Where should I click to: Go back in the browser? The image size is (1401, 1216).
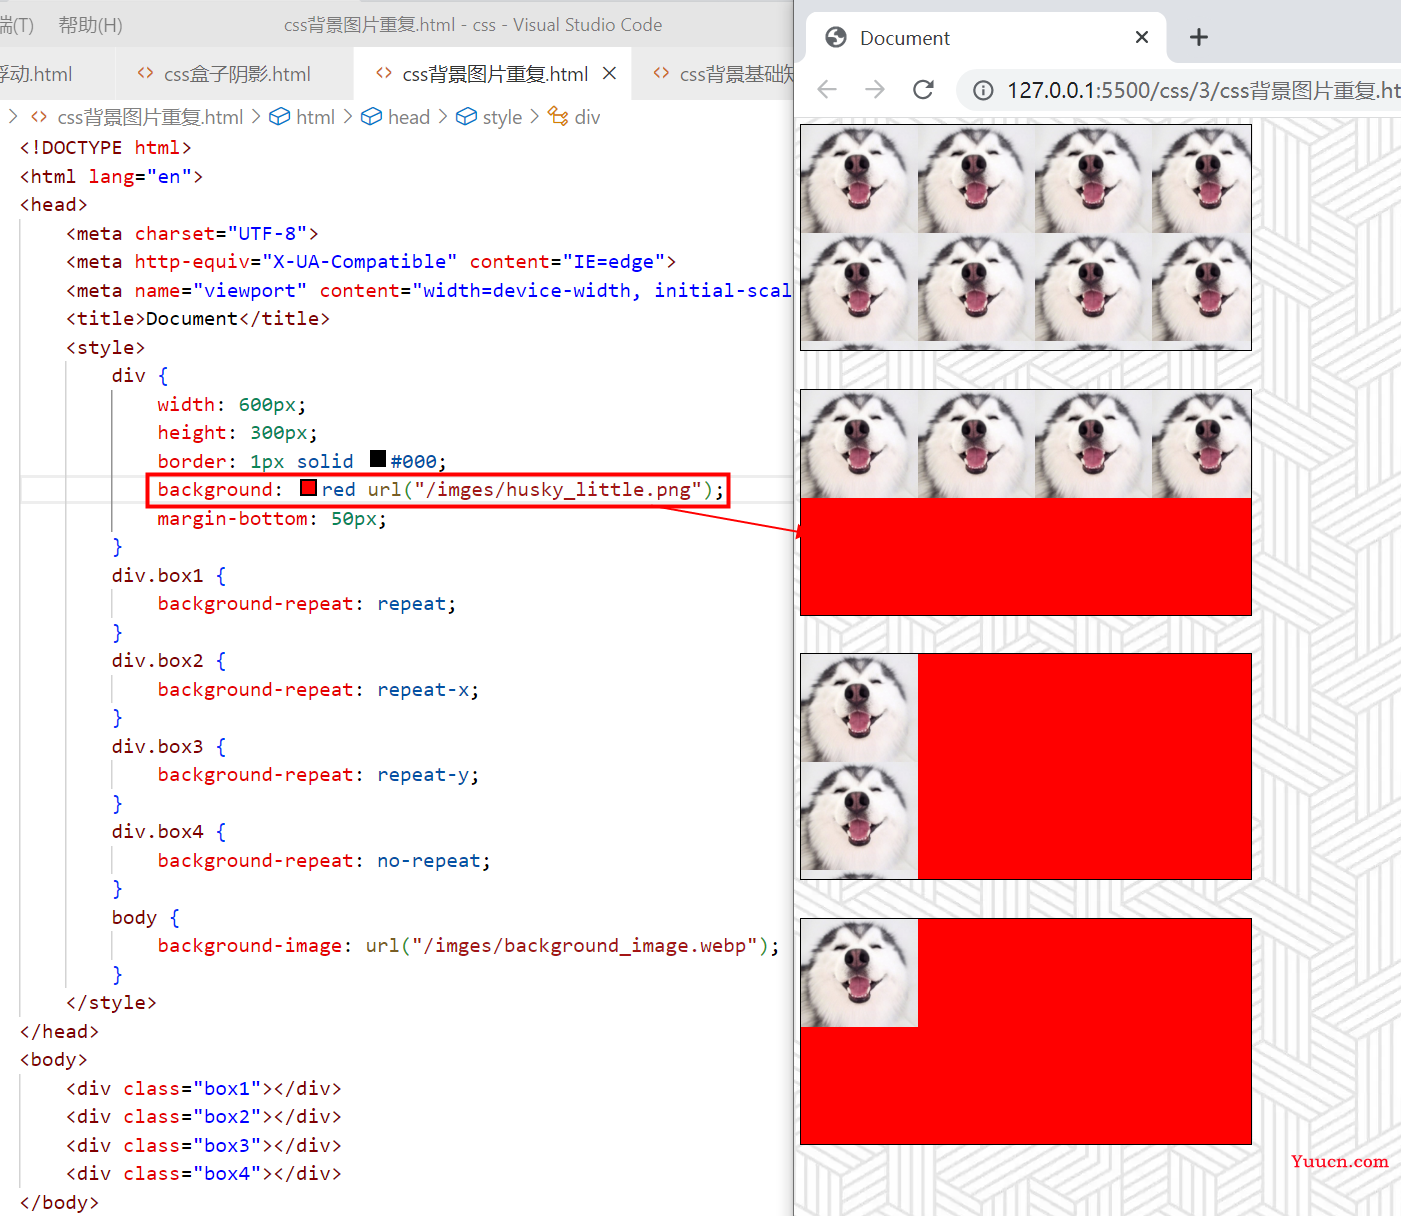click(x=827, y=90)
